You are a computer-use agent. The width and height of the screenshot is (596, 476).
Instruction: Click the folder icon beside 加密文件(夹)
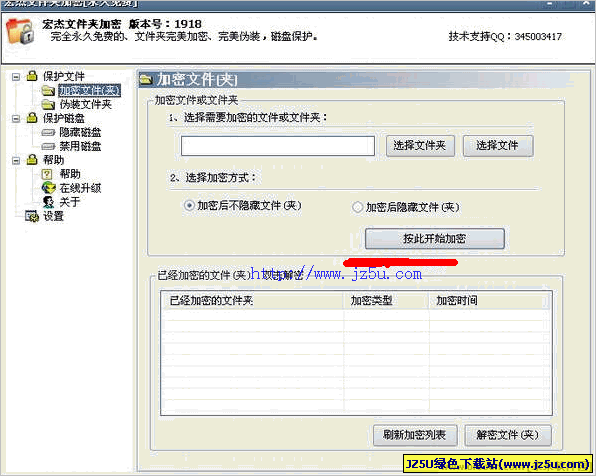[x=48, y=90]
